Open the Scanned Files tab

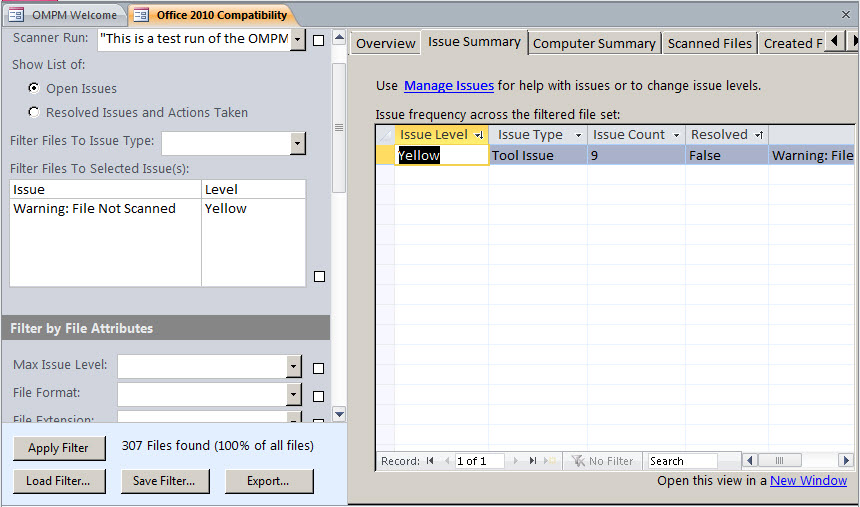[x=710, y=43]
